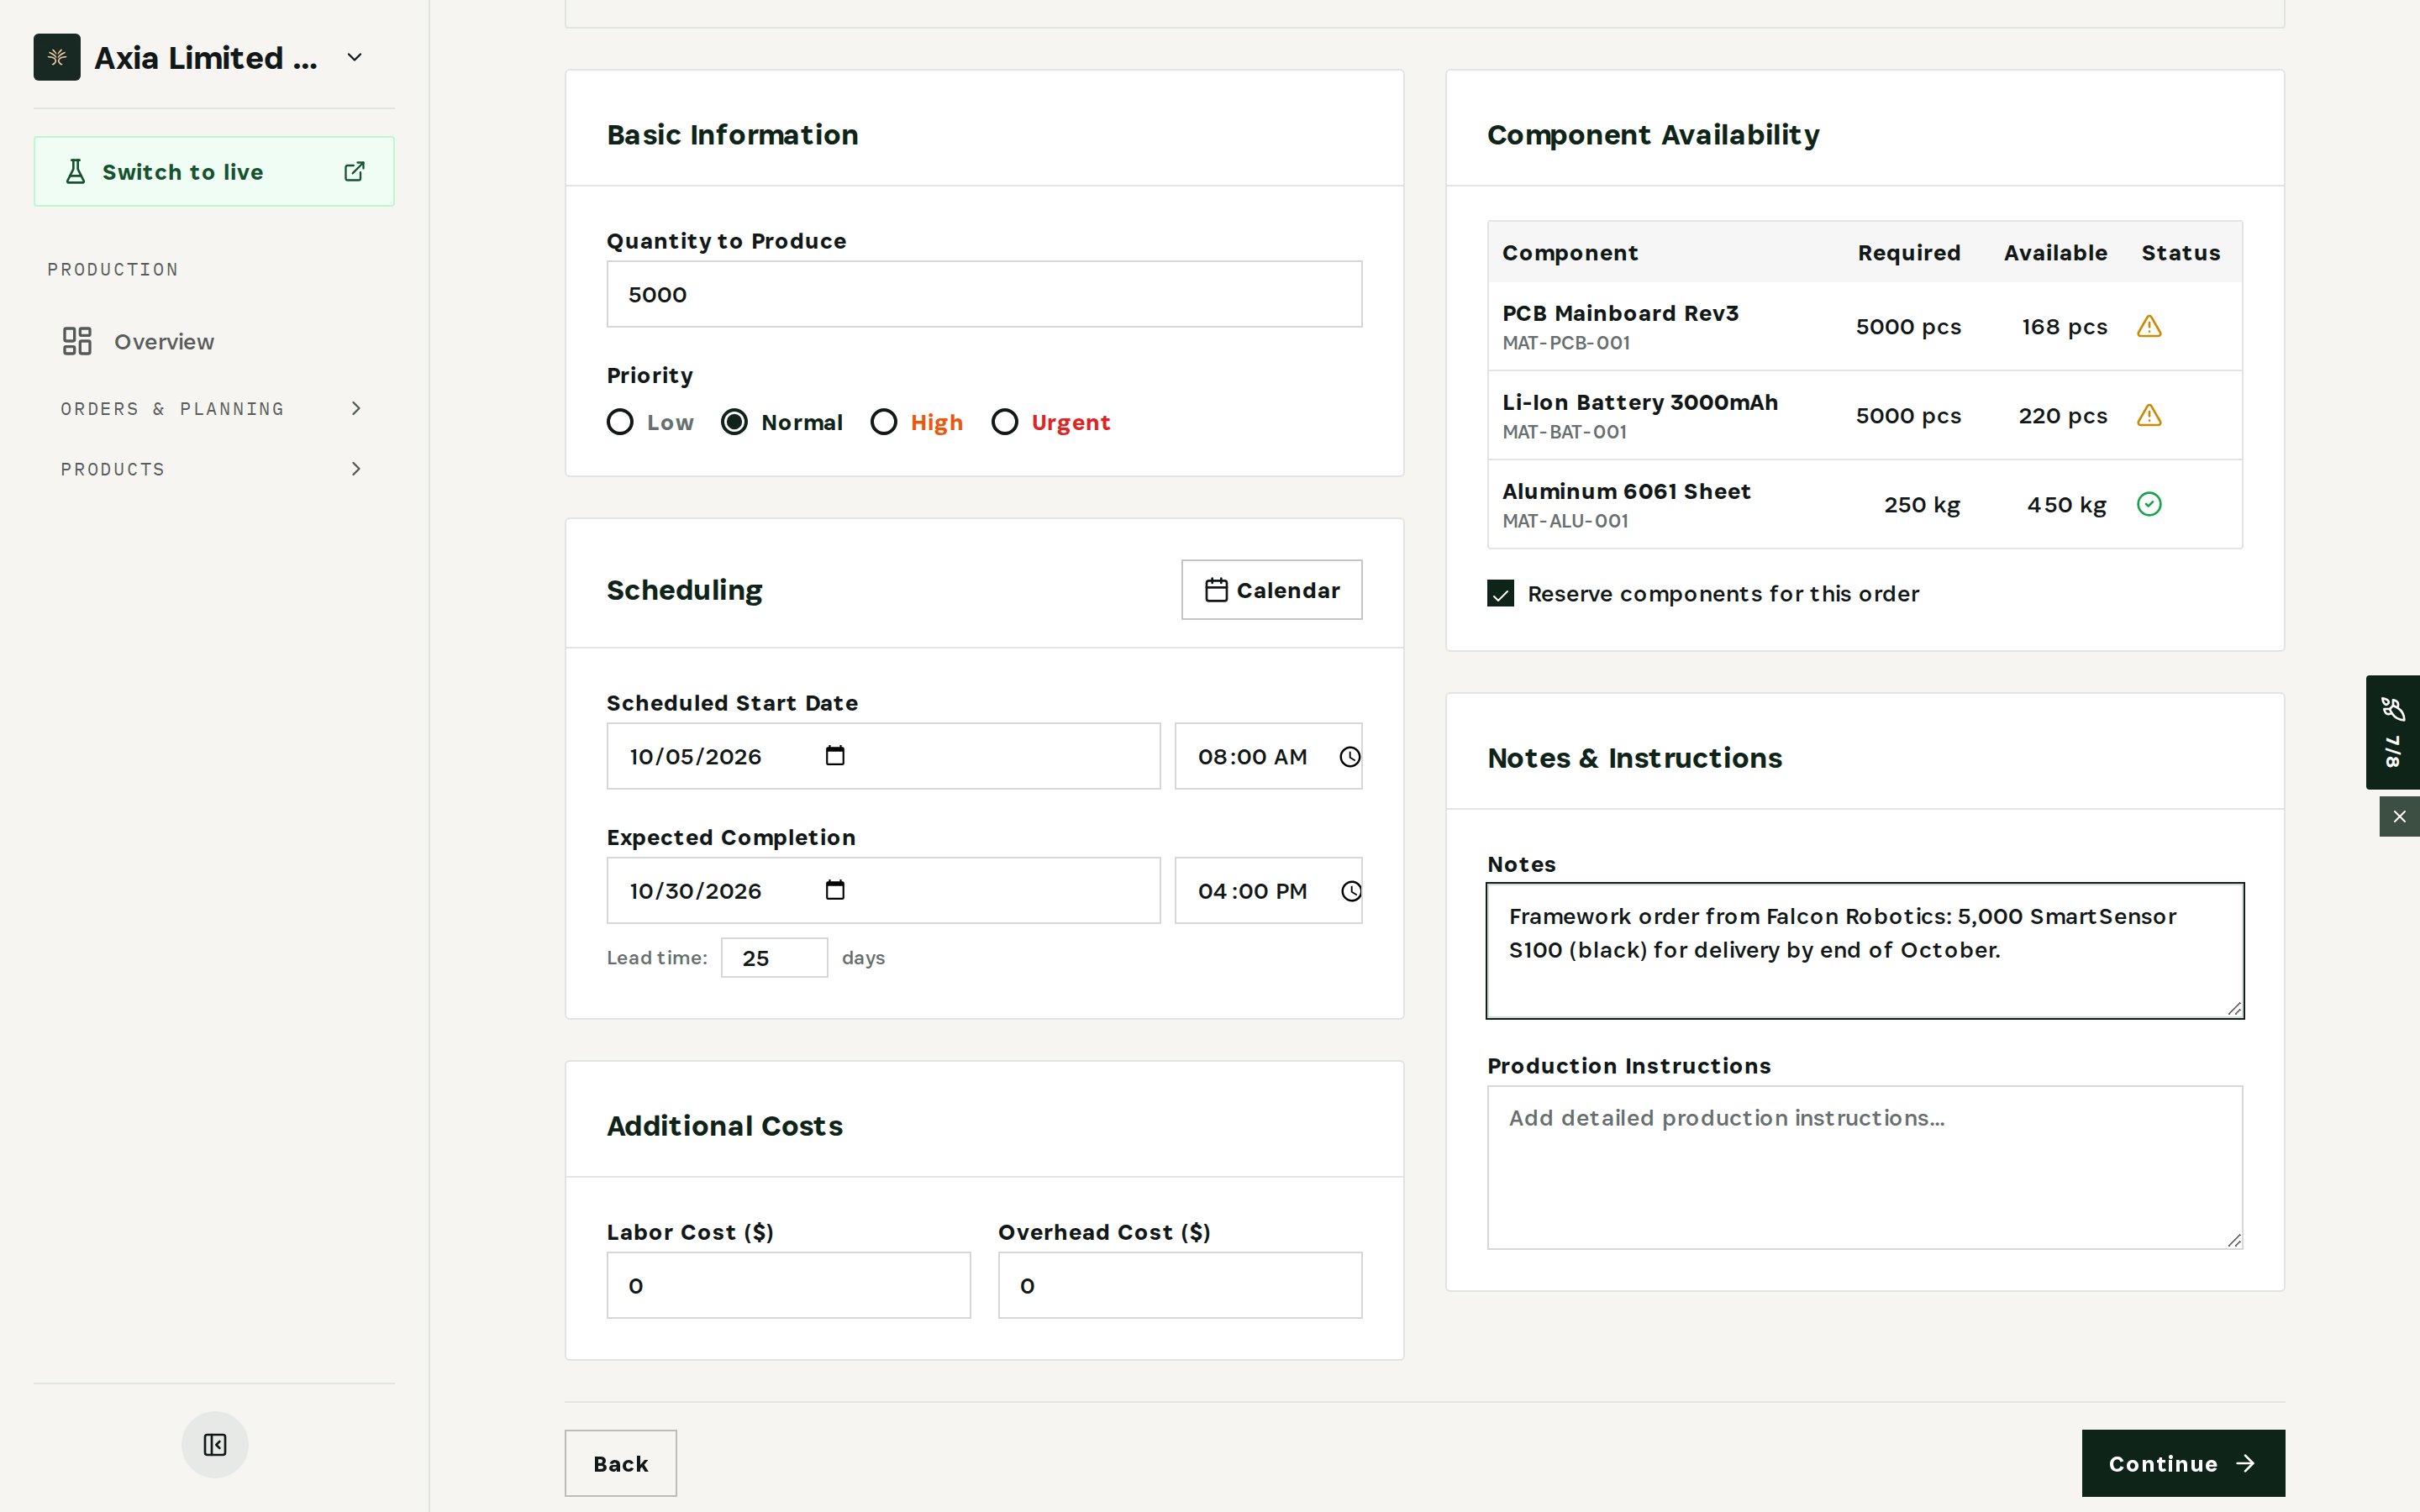
Task: Select Normal priority
Action: [x=734, y=422]
